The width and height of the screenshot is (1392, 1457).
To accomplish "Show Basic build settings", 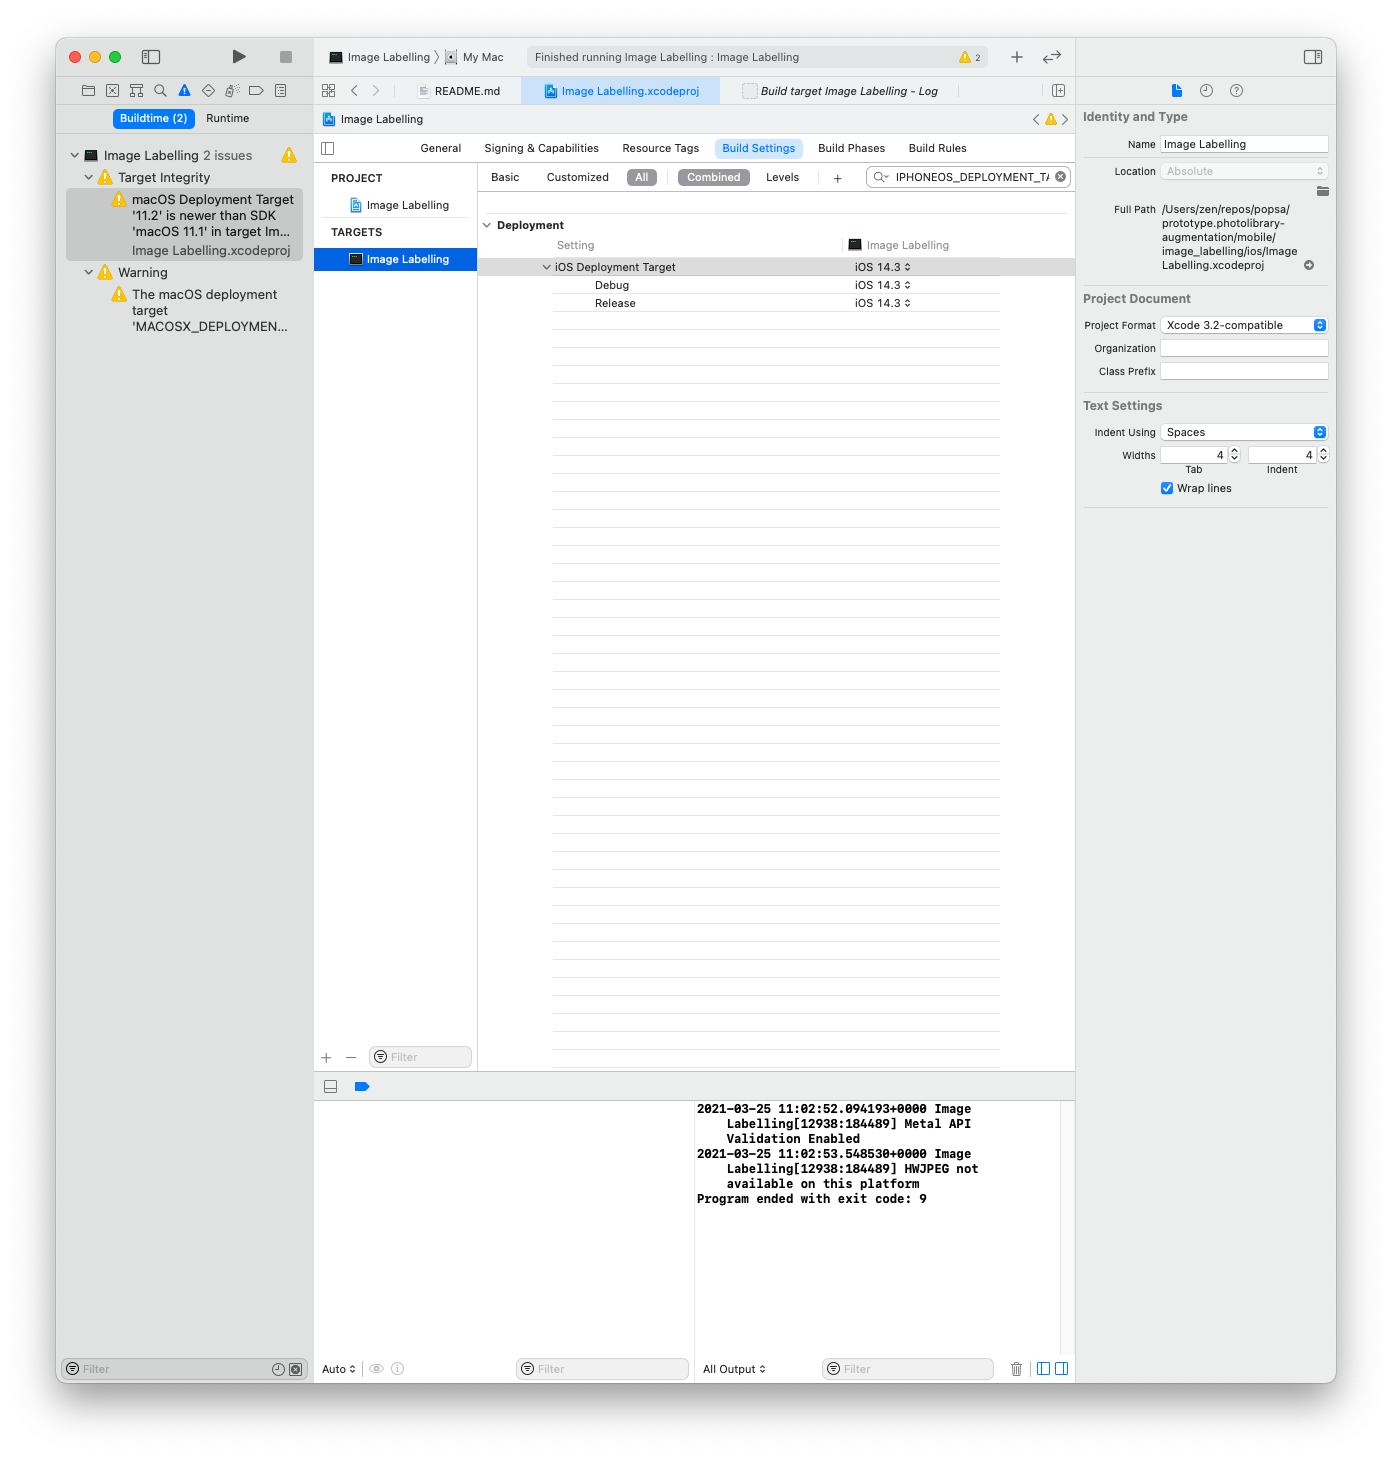I will (505, 177).
